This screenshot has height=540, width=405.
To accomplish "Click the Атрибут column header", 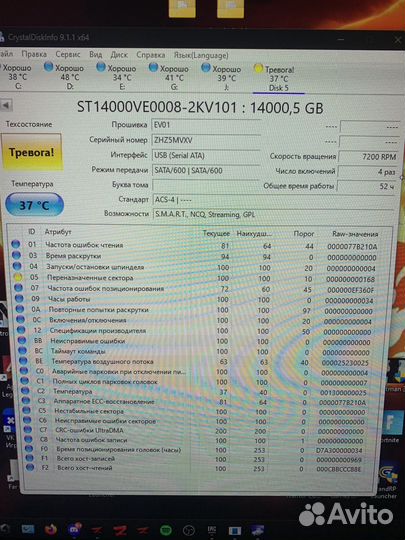I will (x=58, y=232).
